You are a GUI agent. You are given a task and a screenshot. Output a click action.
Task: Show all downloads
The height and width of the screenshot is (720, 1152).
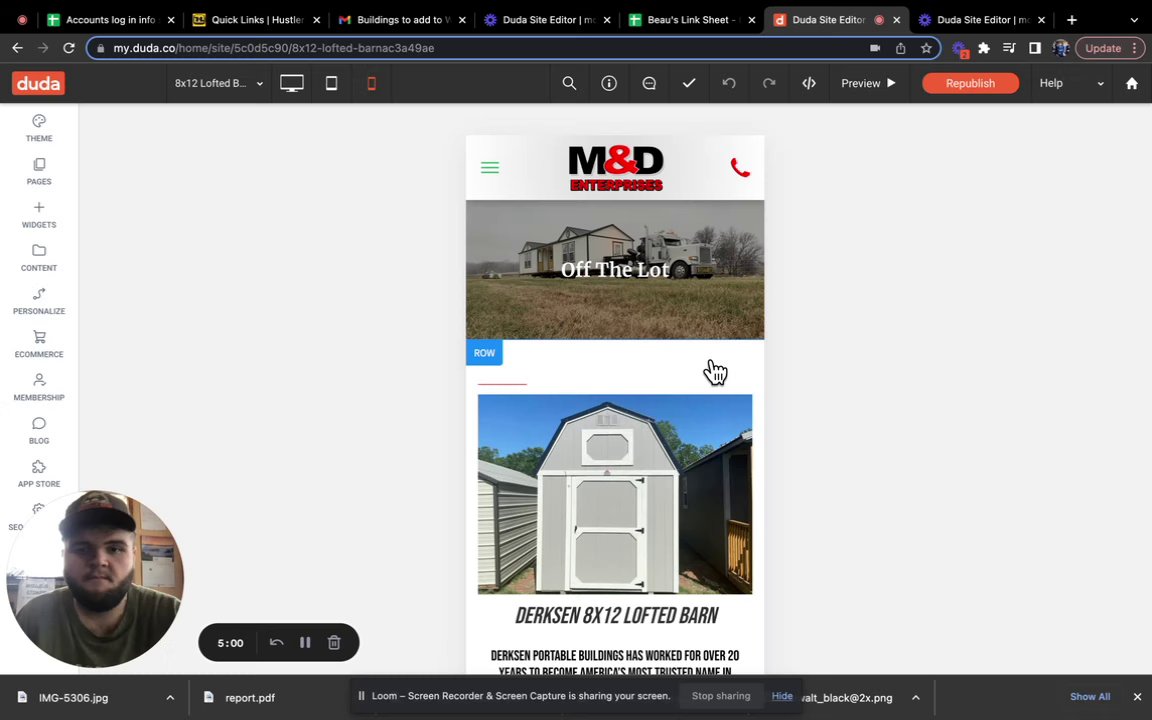pos(1090,696)
